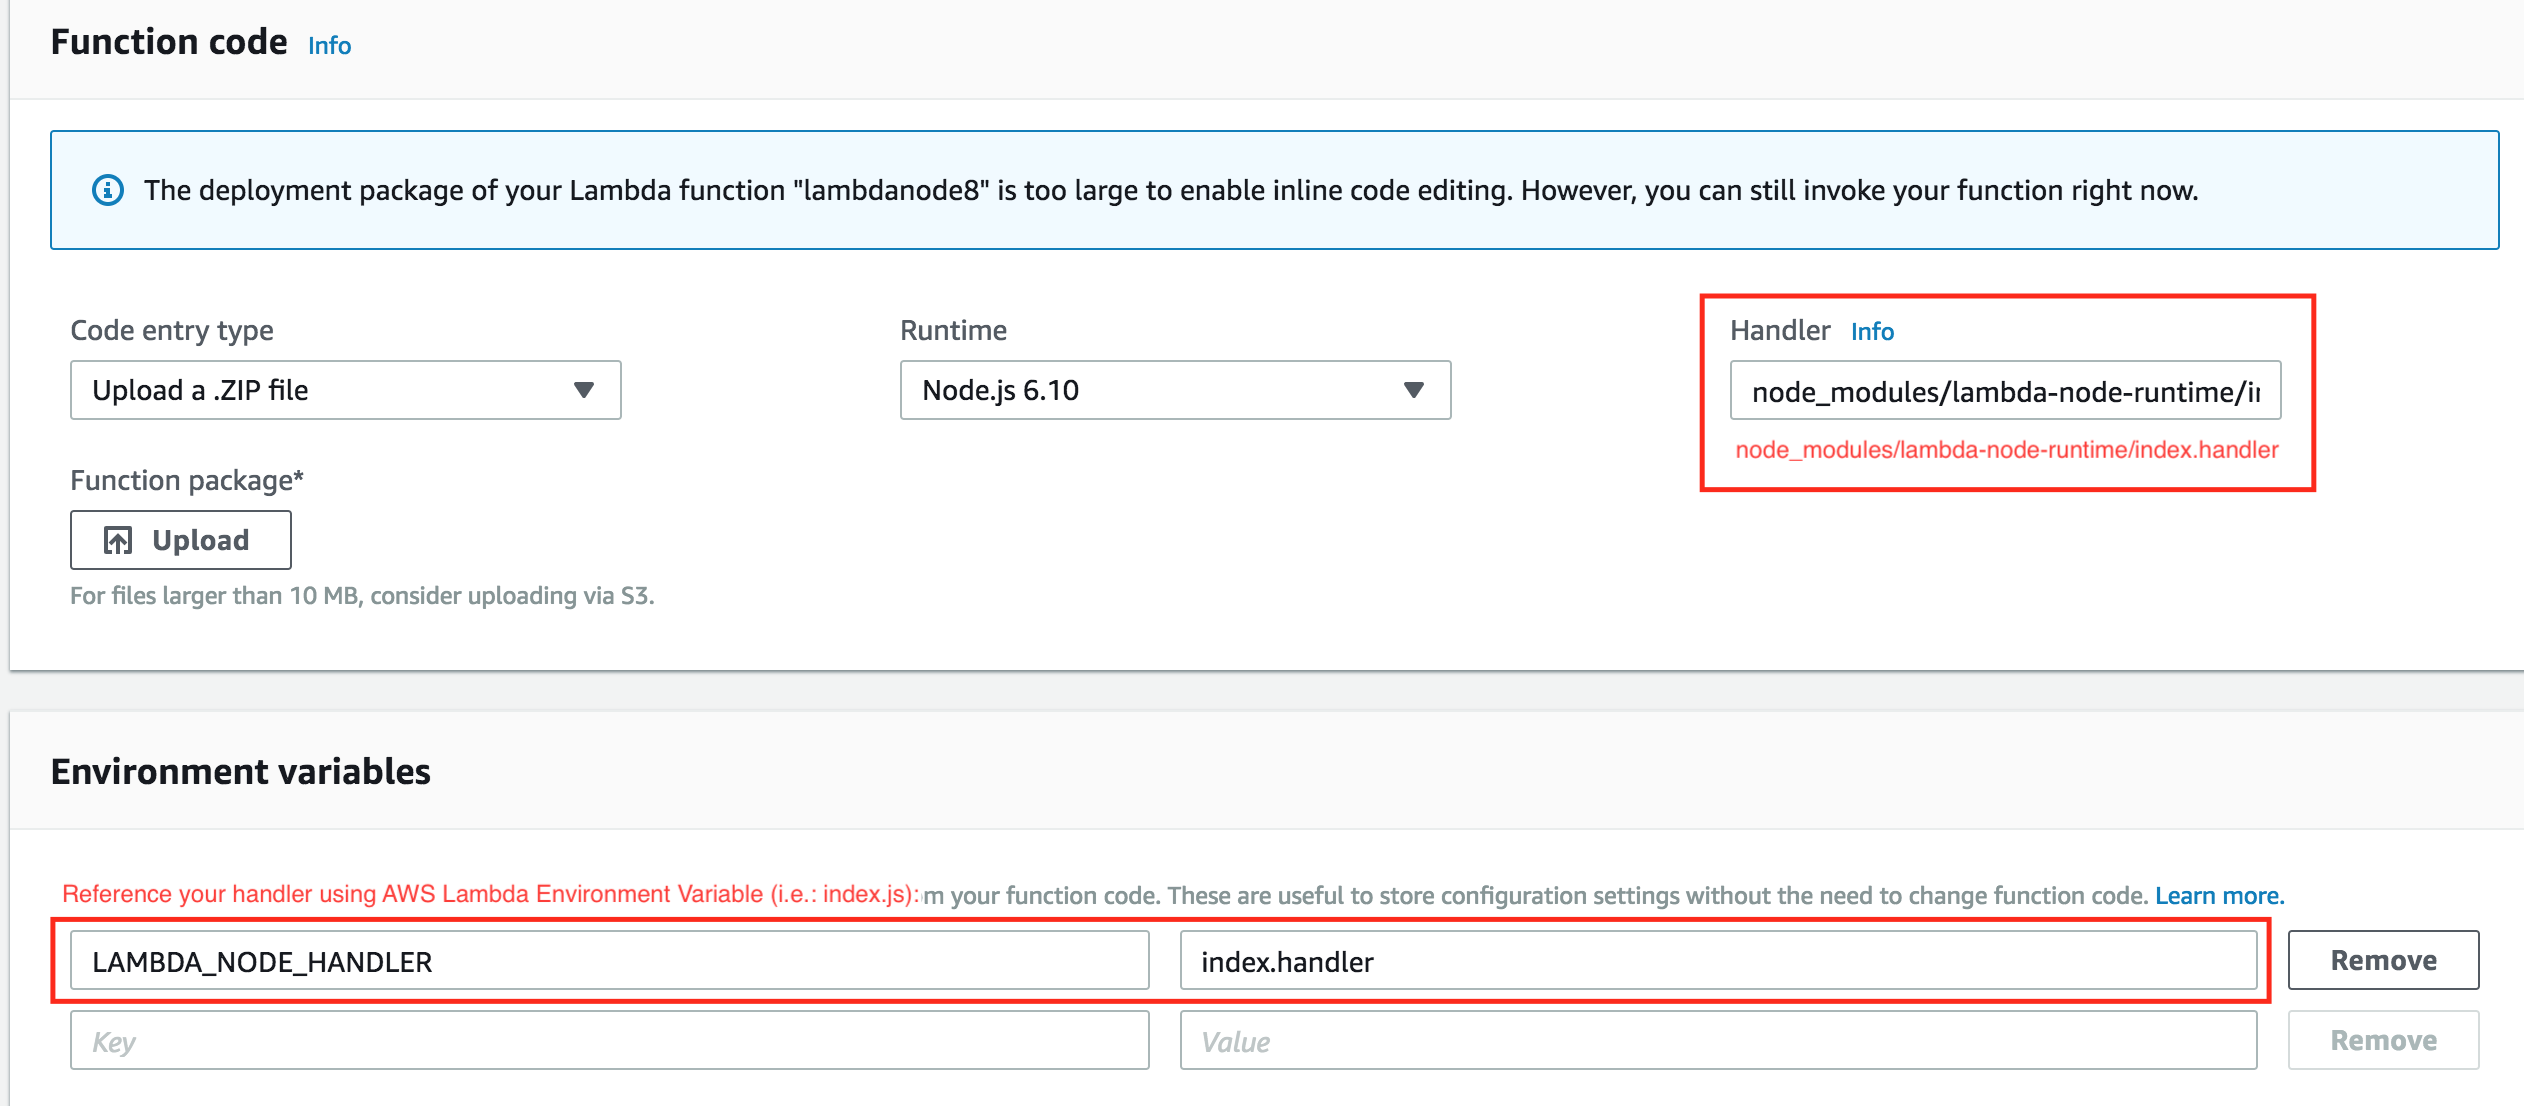Click the Learn more link
Image resolution: width=2524 pixels, height=1106 pixels.
(x=2218, y=896)
